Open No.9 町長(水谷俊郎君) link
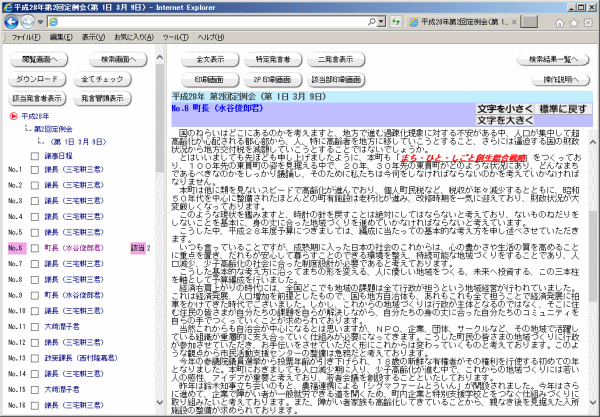The width and height of the screenshot is (600, 417). click(x=74, y=295)
